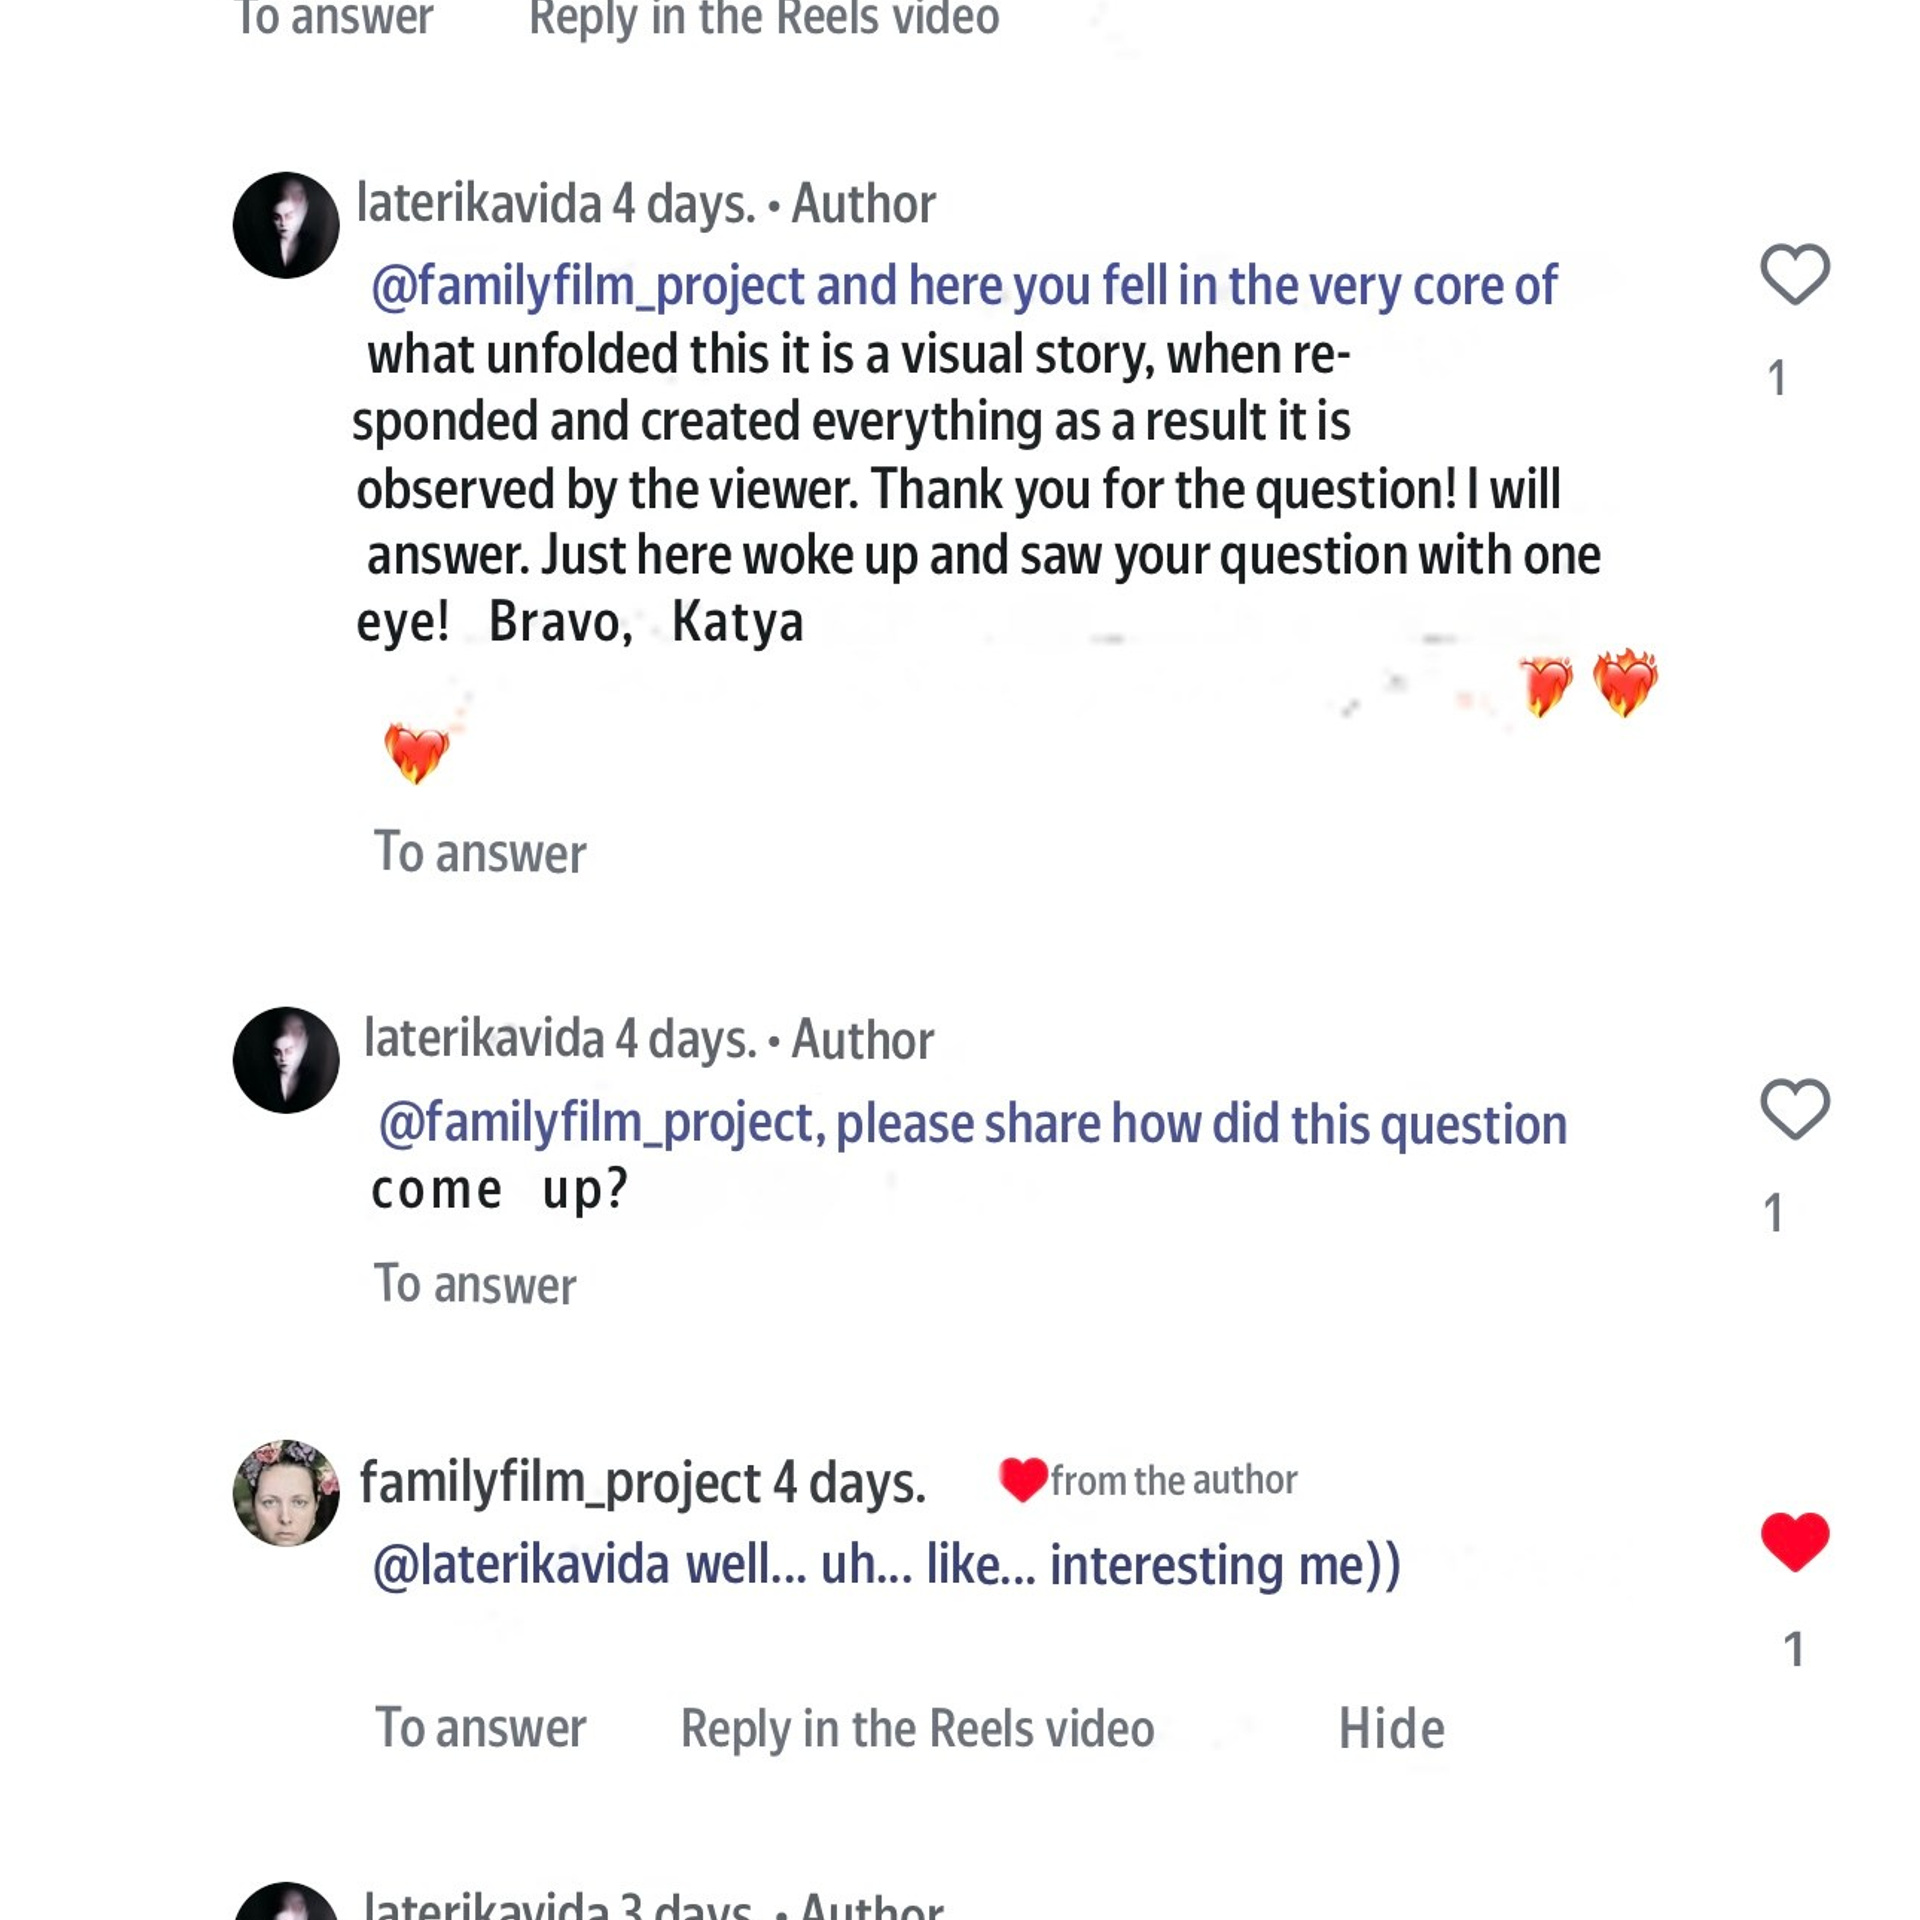Click @laterikavida mention in reply

521,1565
